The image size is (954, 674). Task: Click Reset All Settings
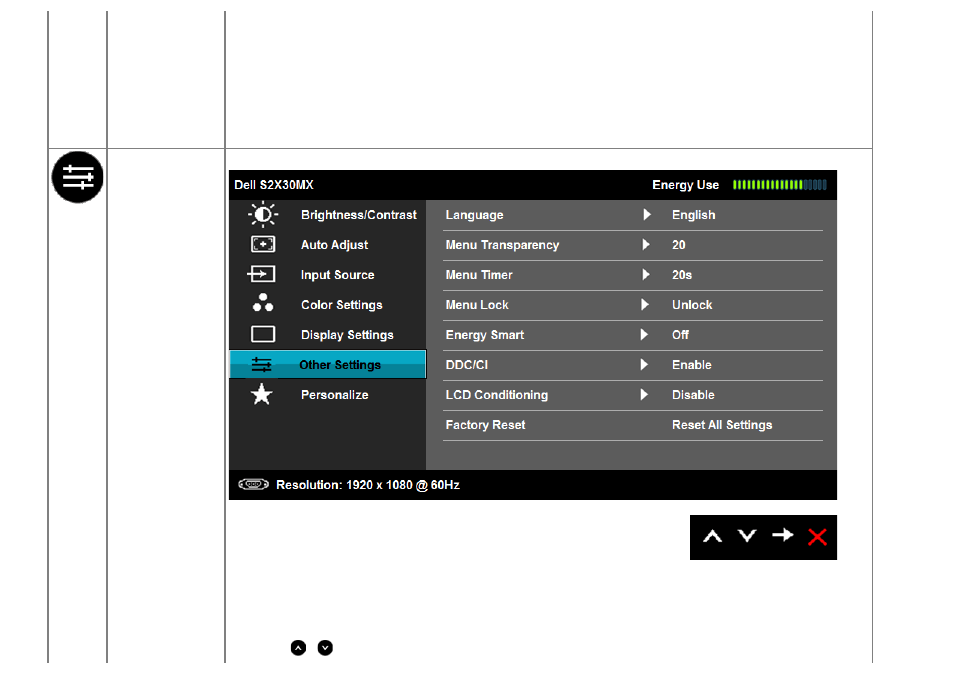pos(722,425)
